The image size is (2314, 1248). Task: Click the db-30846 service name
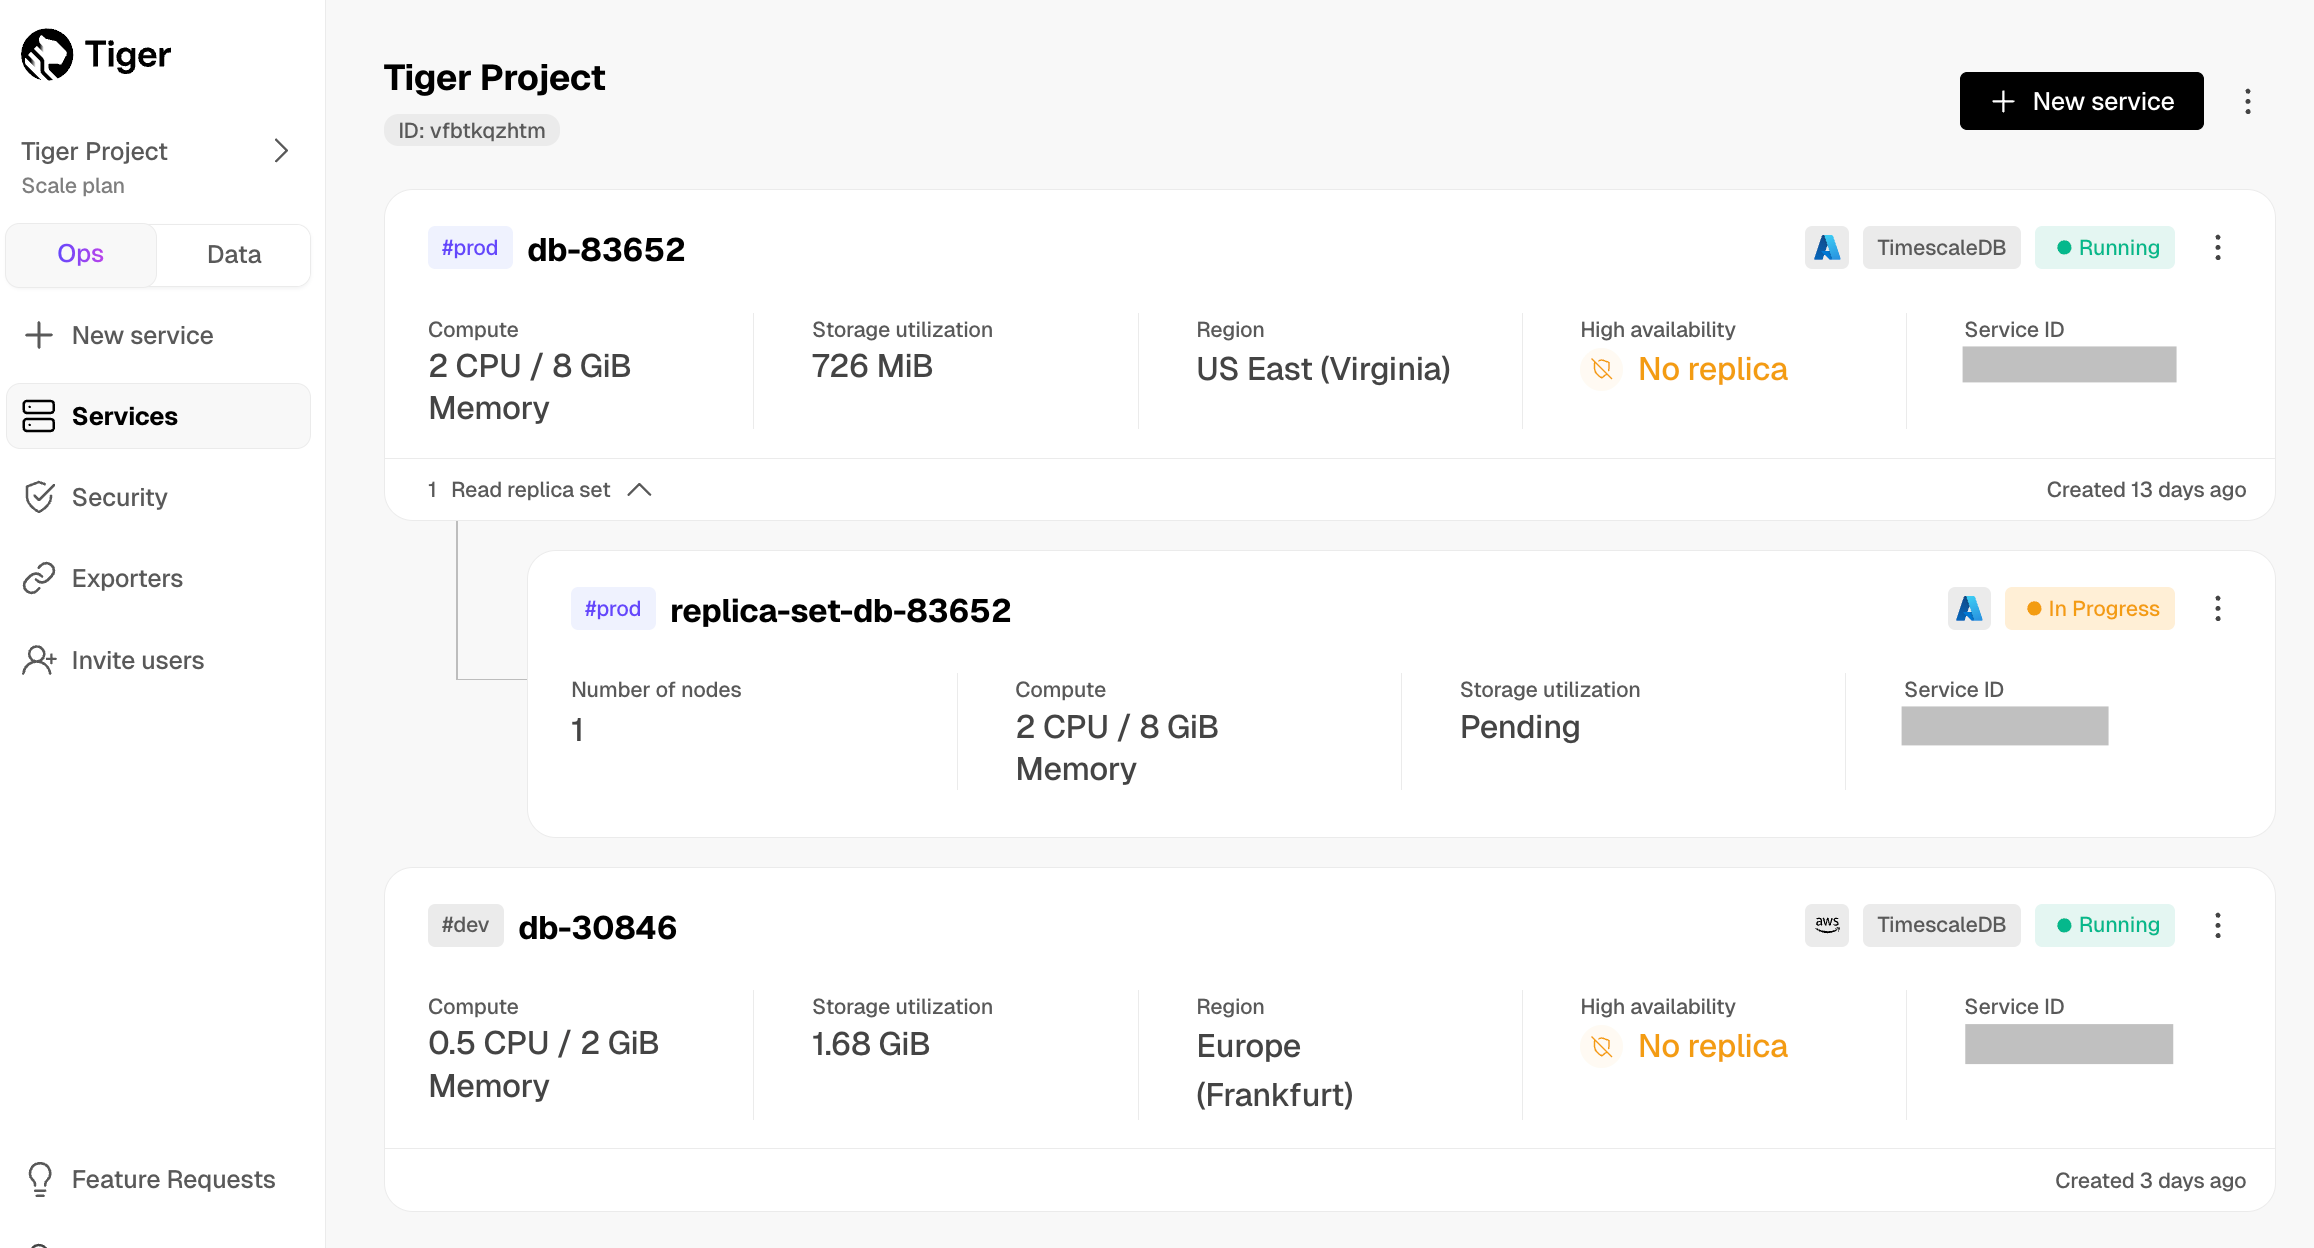pos(597,928)
